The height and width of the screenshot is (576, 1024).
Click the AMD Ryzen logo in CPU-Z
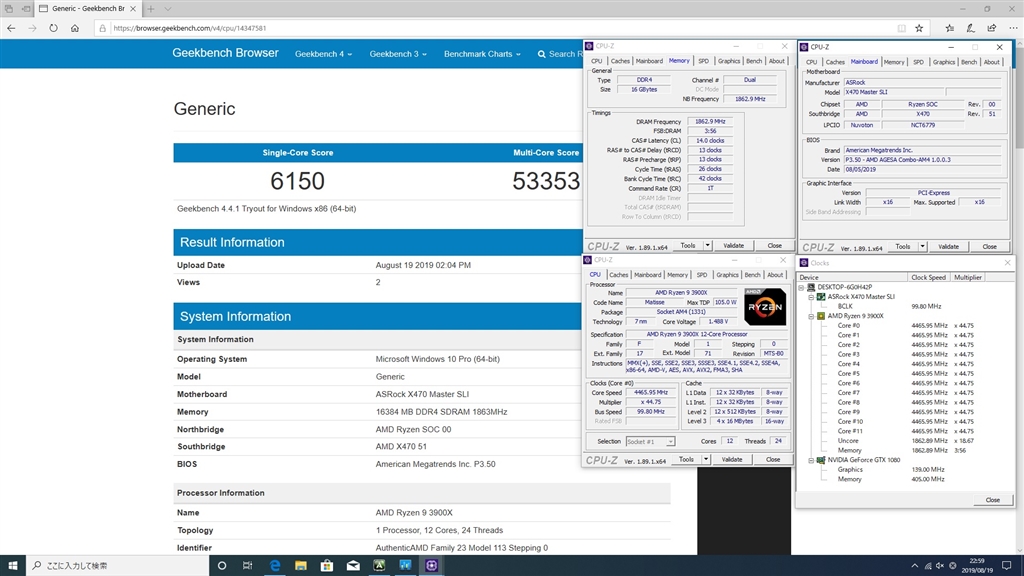coord(765,306)
